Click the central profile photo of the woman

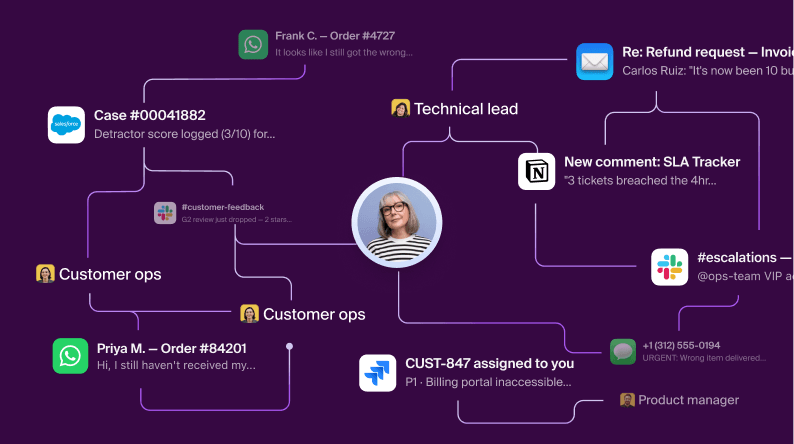pyautogui.click(x=397, y=222)
